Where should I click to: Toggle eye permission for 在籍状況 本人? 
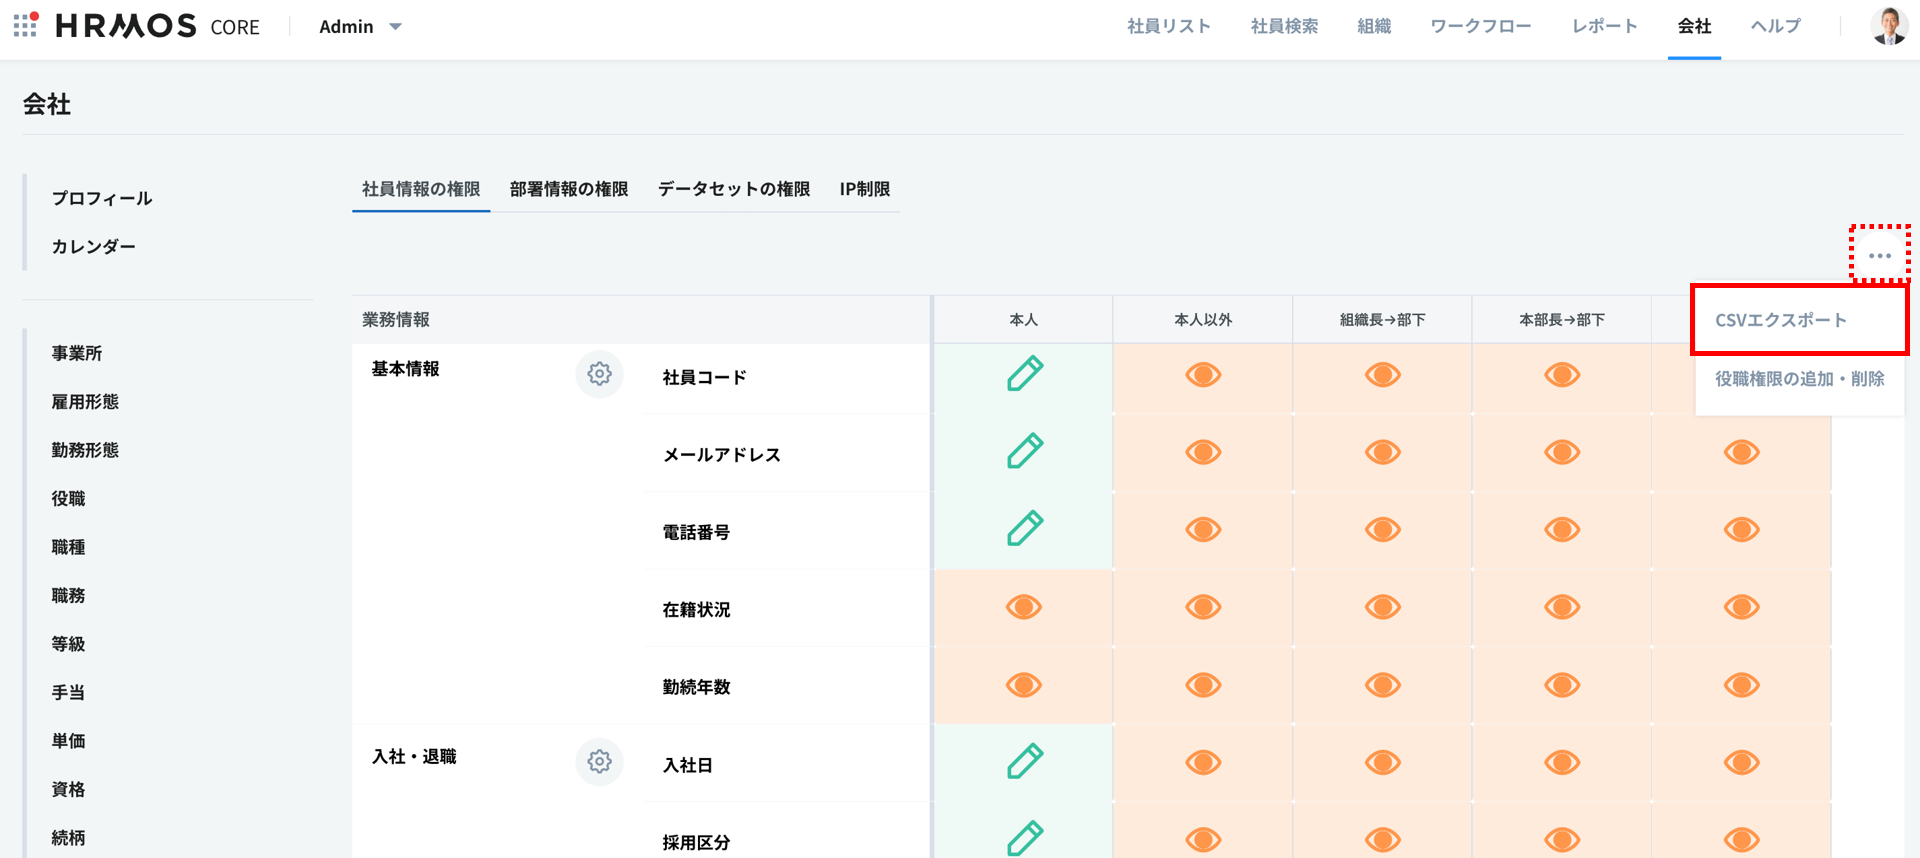(1024, 607)
